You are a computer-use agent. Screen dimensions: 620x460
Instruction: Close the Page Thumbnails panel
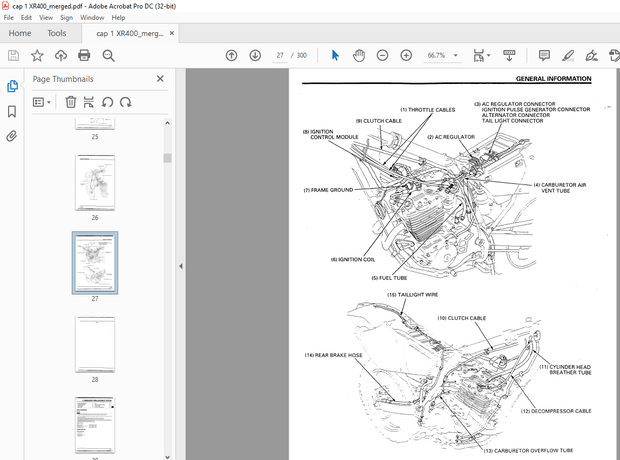(x=160, y=79)
